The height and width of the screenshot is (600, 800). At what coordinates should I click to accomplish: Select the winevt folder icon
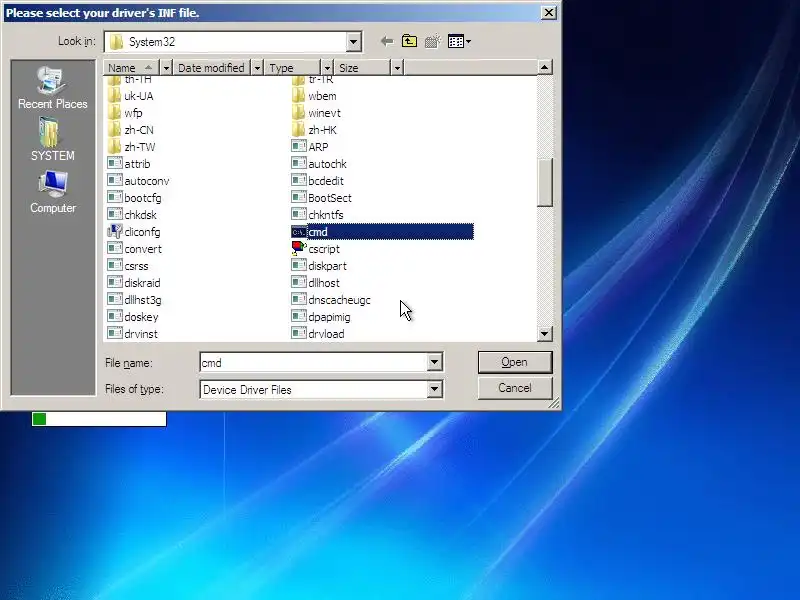pos(298,113)
